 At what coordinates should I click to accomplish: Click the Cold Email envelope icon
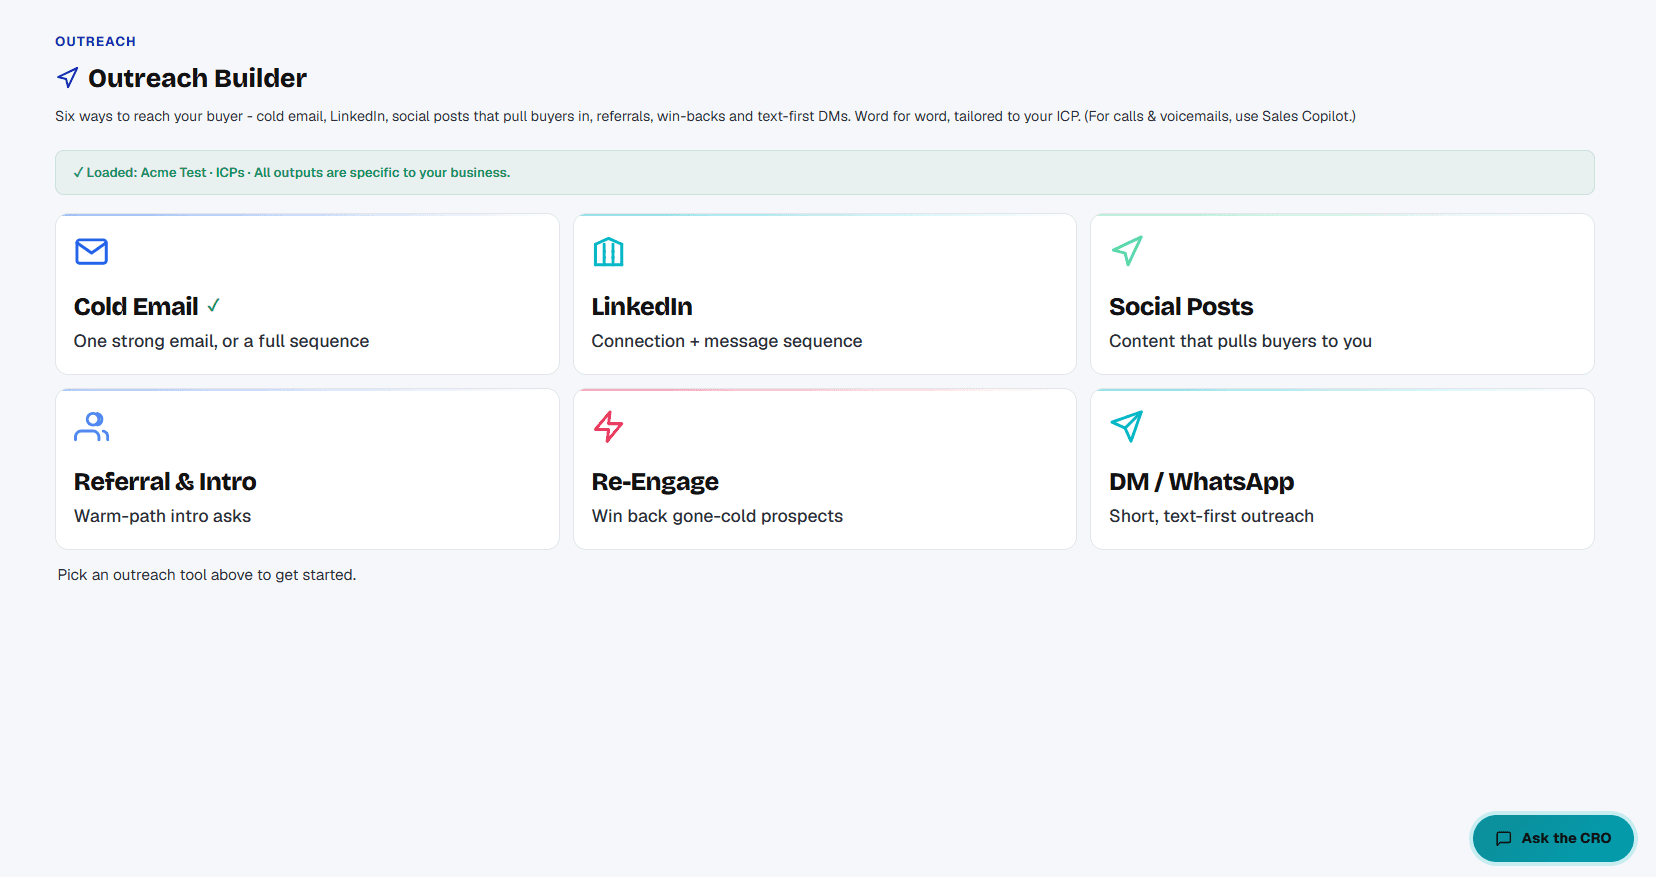(91, 251)
